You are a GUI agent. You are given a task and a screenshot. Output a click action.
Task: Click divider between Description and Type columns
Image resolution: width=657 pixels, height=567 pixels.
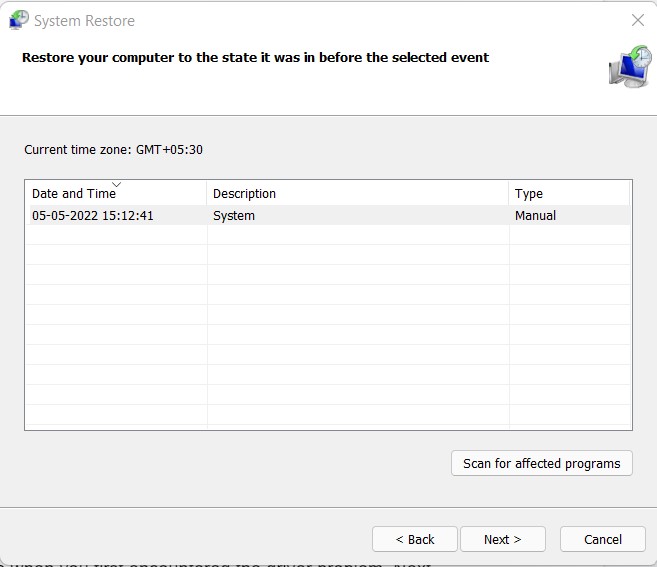(x=509, y=194)
